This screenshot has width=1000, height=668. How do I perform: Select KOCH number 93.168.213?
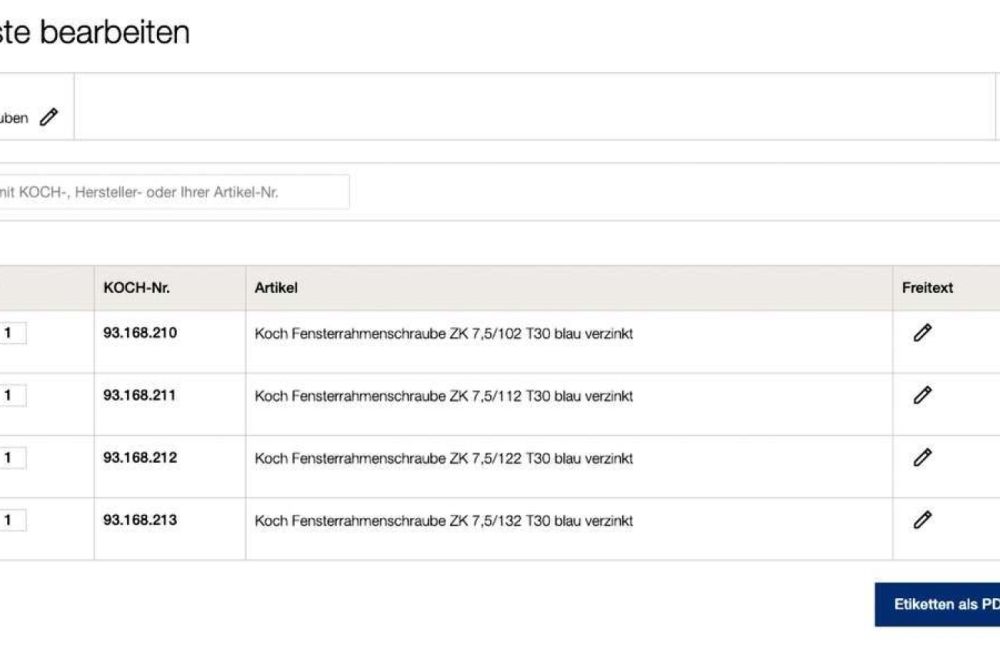tap(140, 520)
